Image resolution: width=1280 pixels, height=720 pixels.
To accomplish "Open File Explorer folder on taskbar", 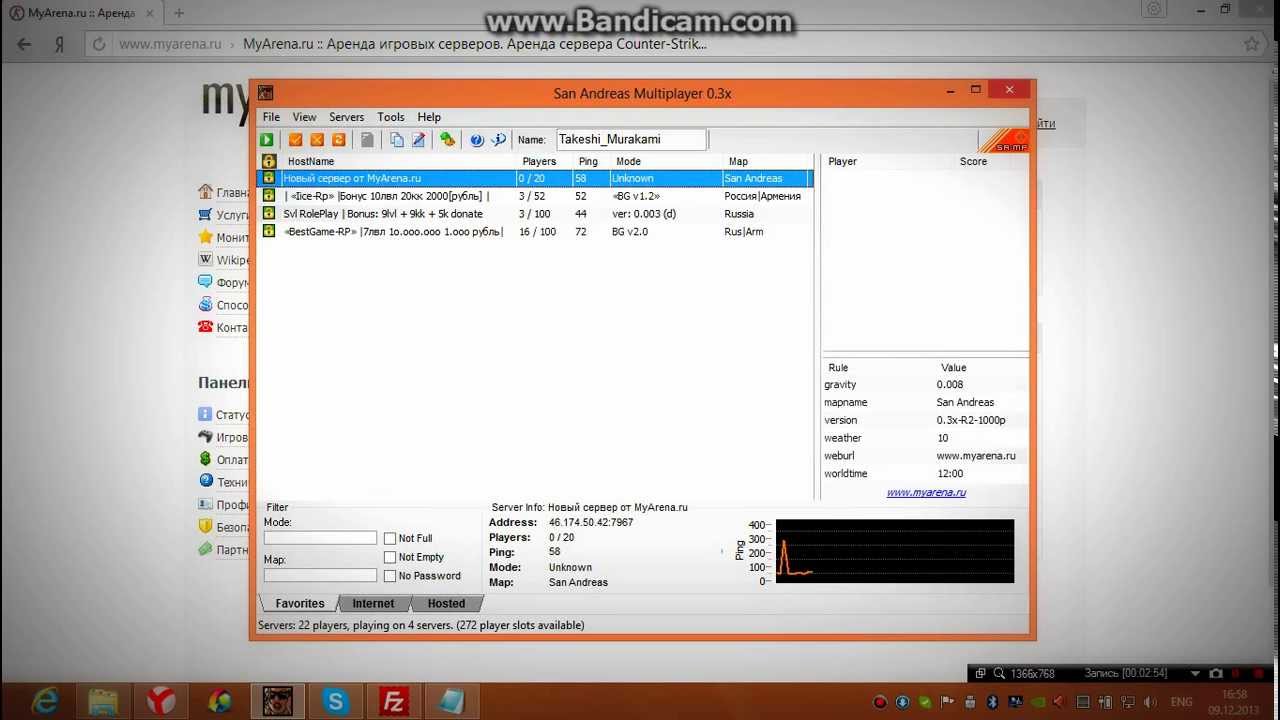I will (102, 701).
